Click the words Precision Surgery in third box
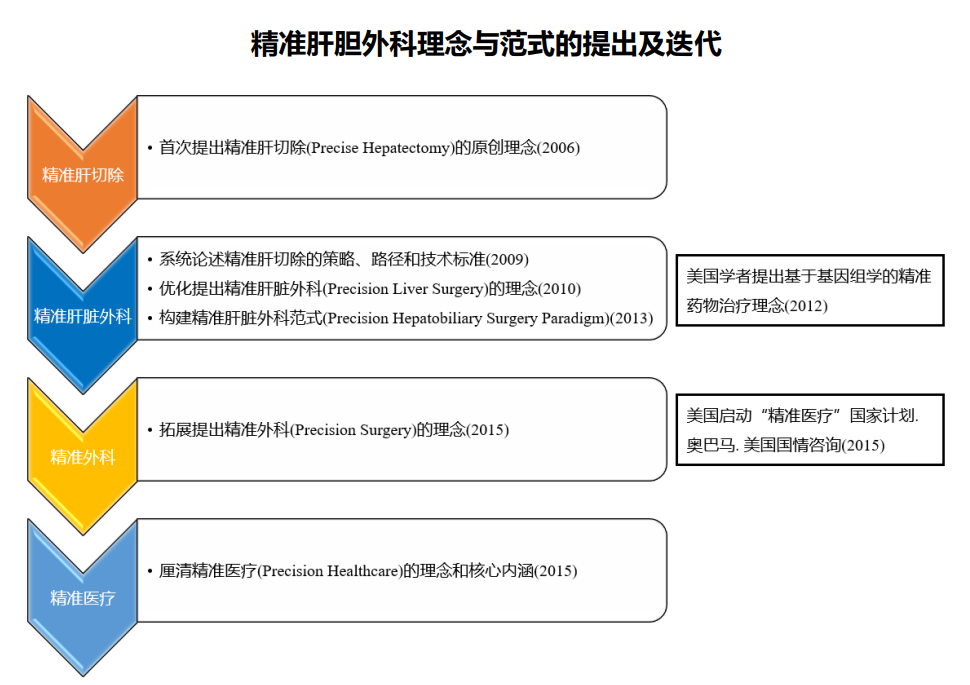The height and width of the screenshot is (685, 970). [353, 430]
